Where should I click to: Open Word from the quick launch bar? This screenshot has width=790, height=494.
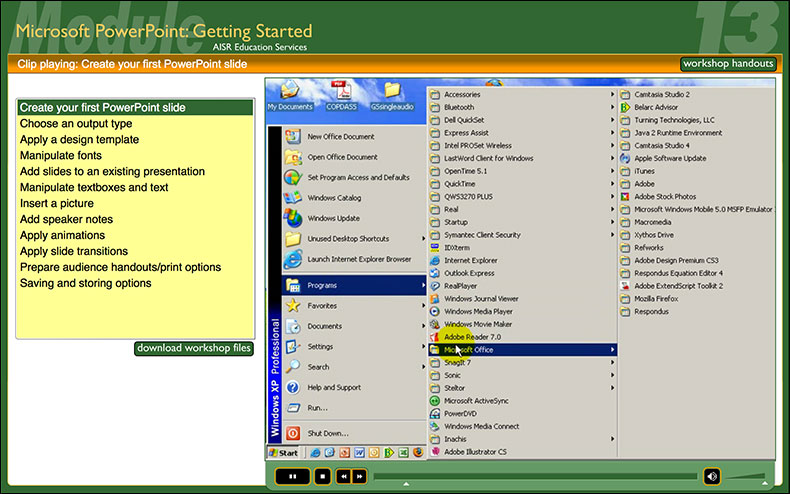[x=359, y=453]
